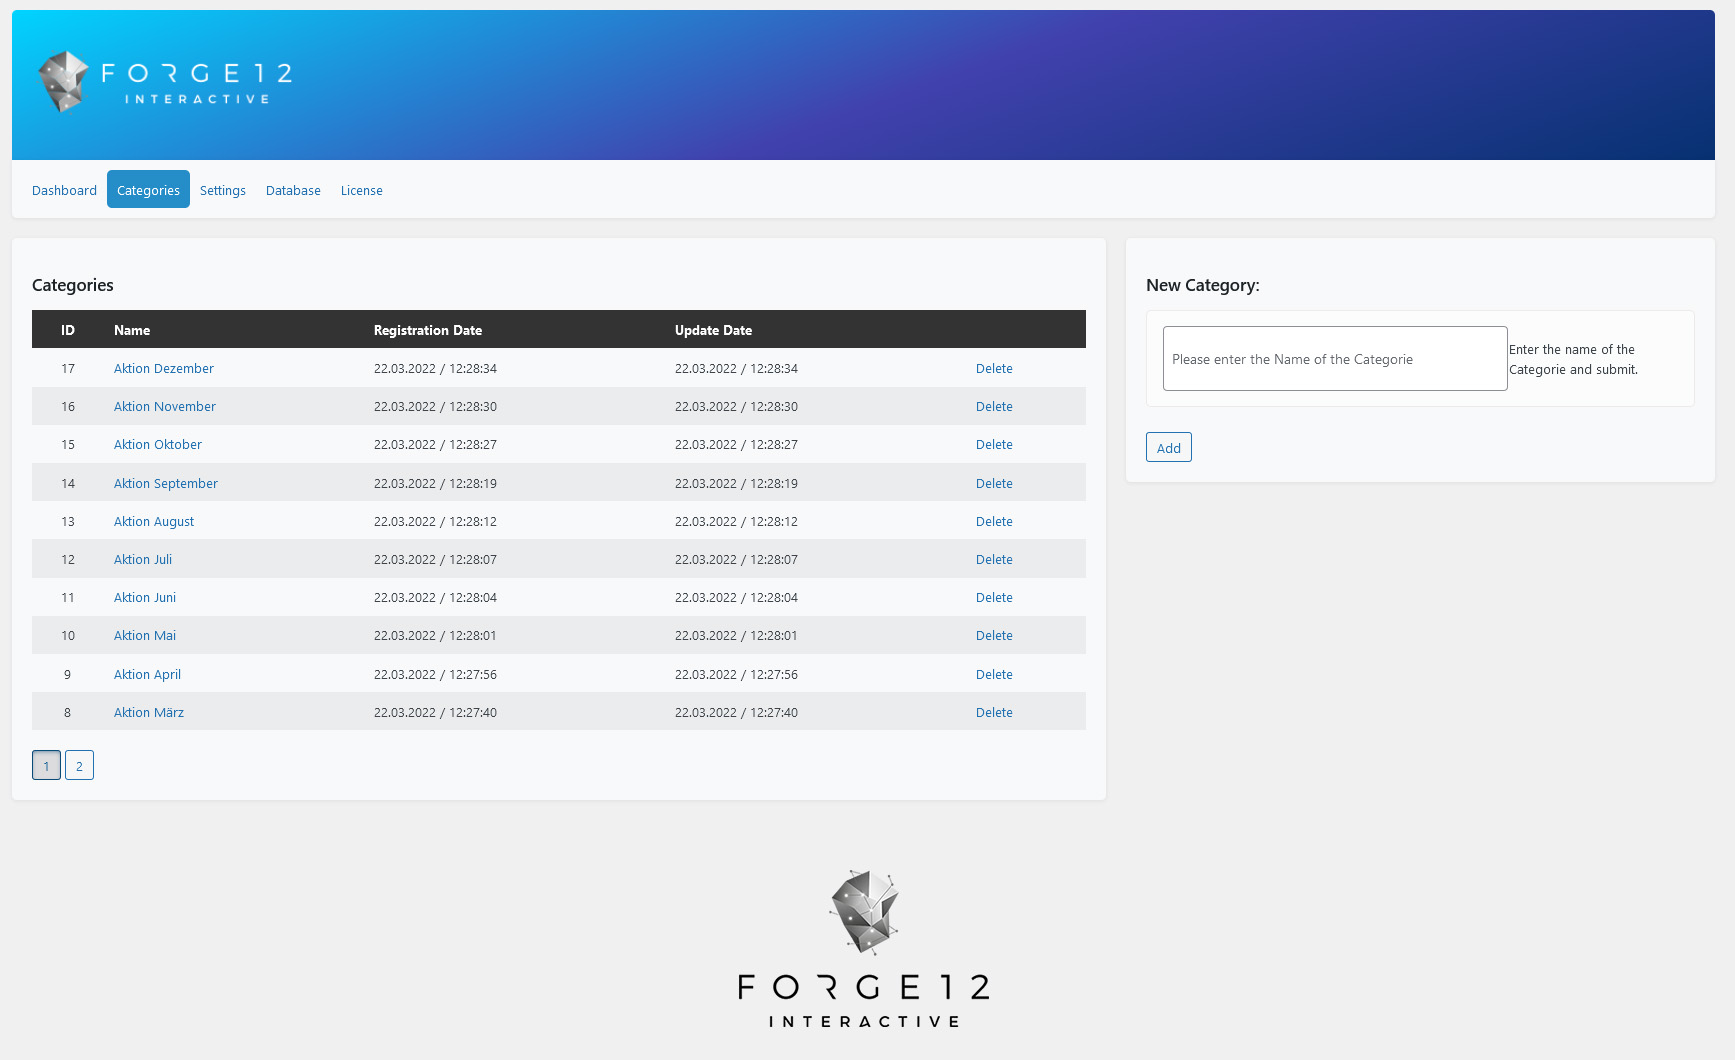Delete the Aktion Dezember entry
This screenshot has width=1735, height=1060.
(994, 368)
